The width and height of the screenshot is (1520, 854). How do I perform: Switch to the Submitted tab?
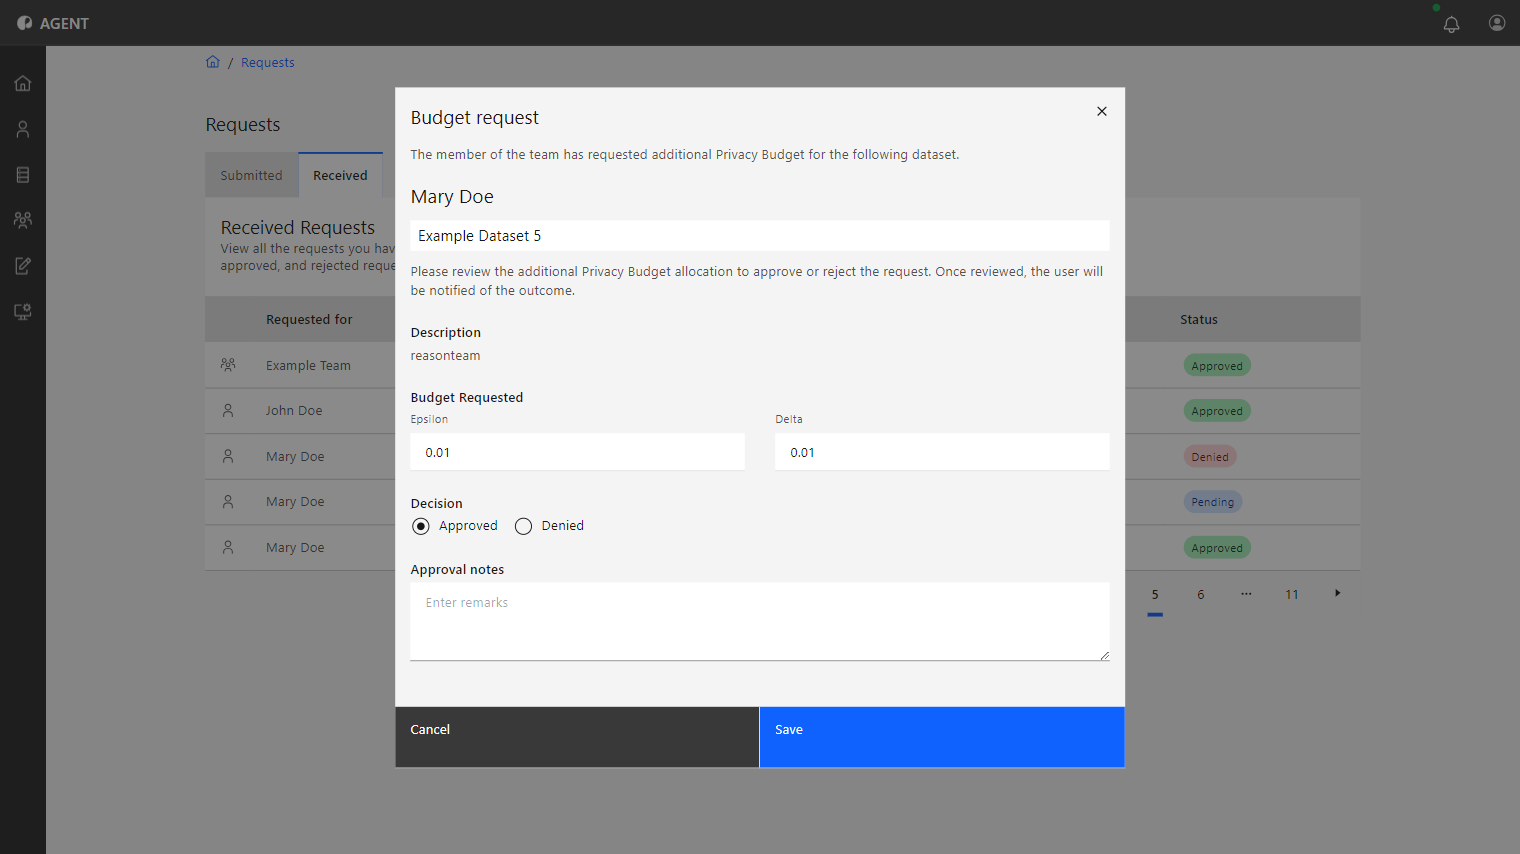pyautogui.click(x=251, y=175)
